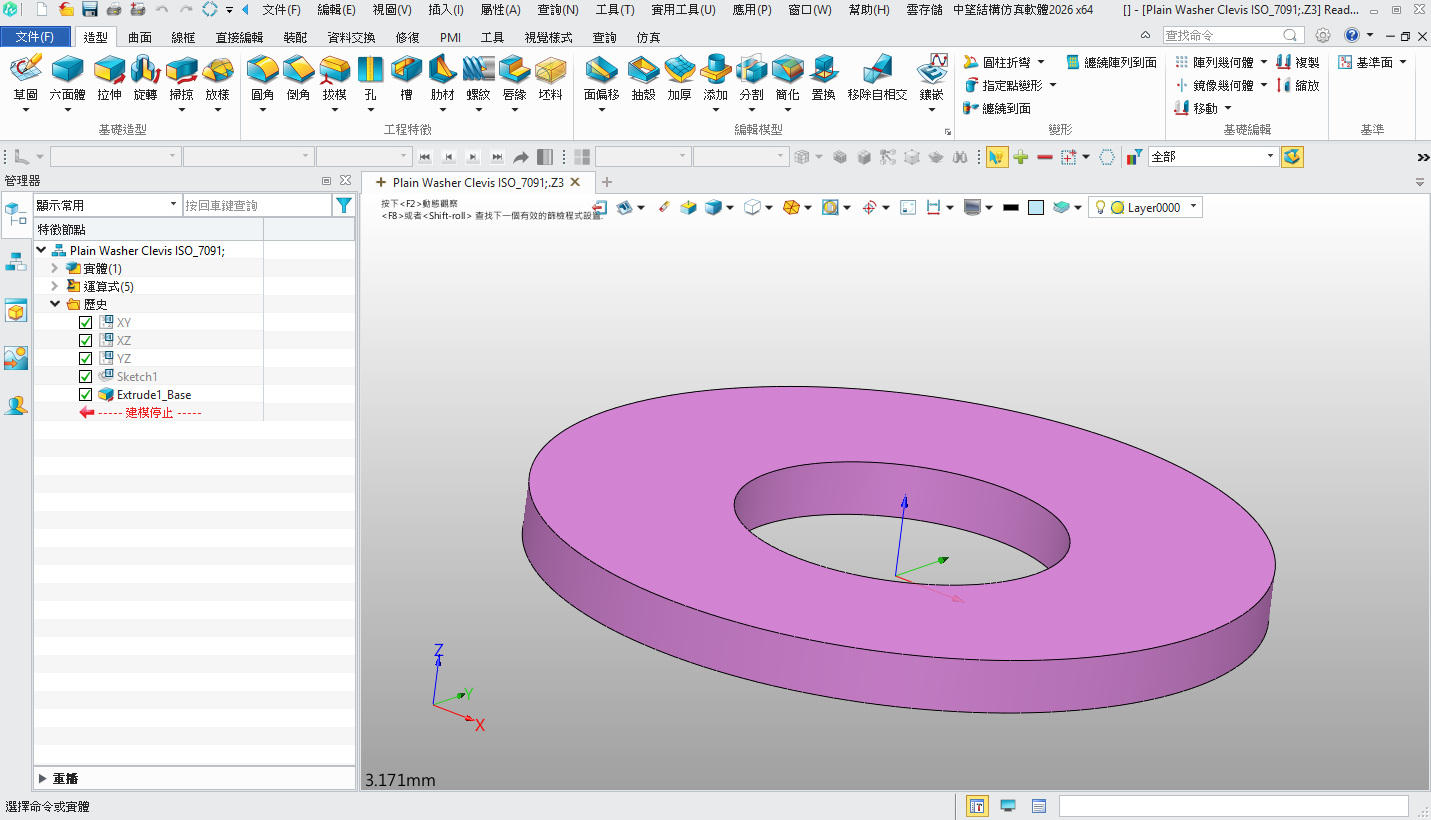Click the 按回車鍵查詢 query field
This screenshot has height=820, width=1431.
pos(257,205)
